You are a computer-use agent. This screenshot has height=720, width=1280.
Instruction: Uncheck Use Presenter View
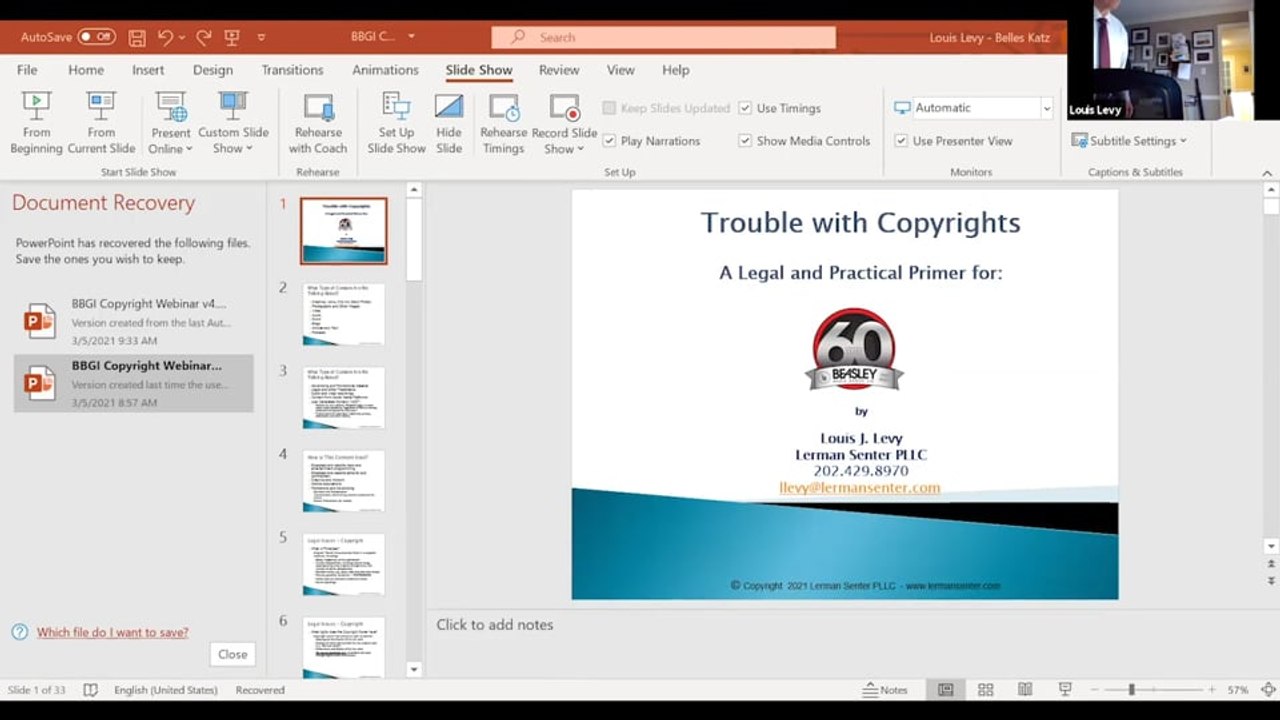(901, 141)
